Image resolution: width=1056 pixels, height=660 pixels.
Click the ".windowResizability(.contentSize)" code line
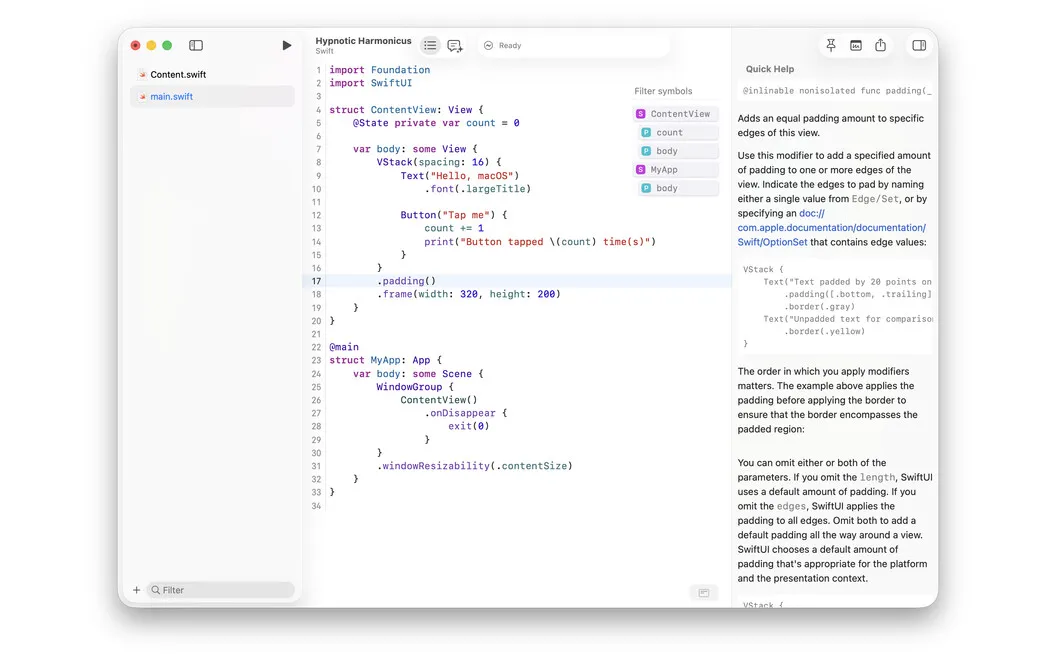point(475,466)
